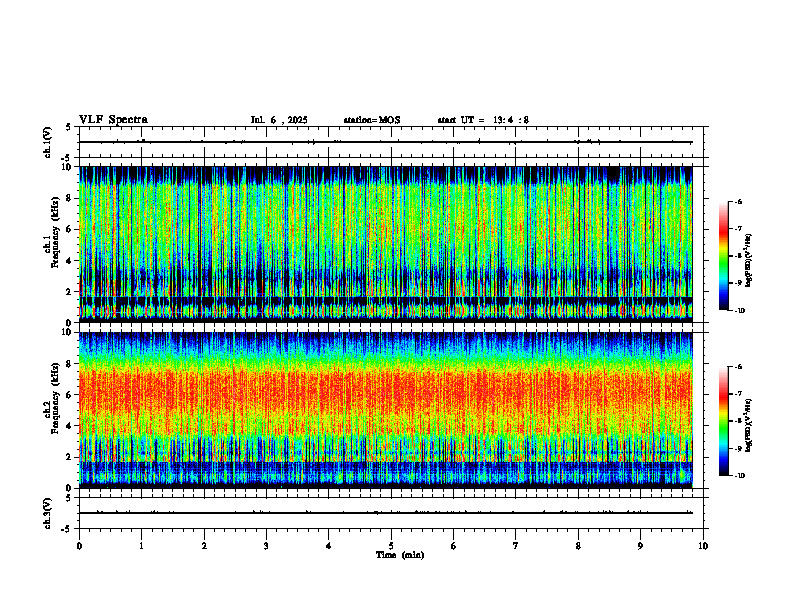Click the "7" tick on the Time axis
Viewport: 792px width, 612px height.
[516, 546]
